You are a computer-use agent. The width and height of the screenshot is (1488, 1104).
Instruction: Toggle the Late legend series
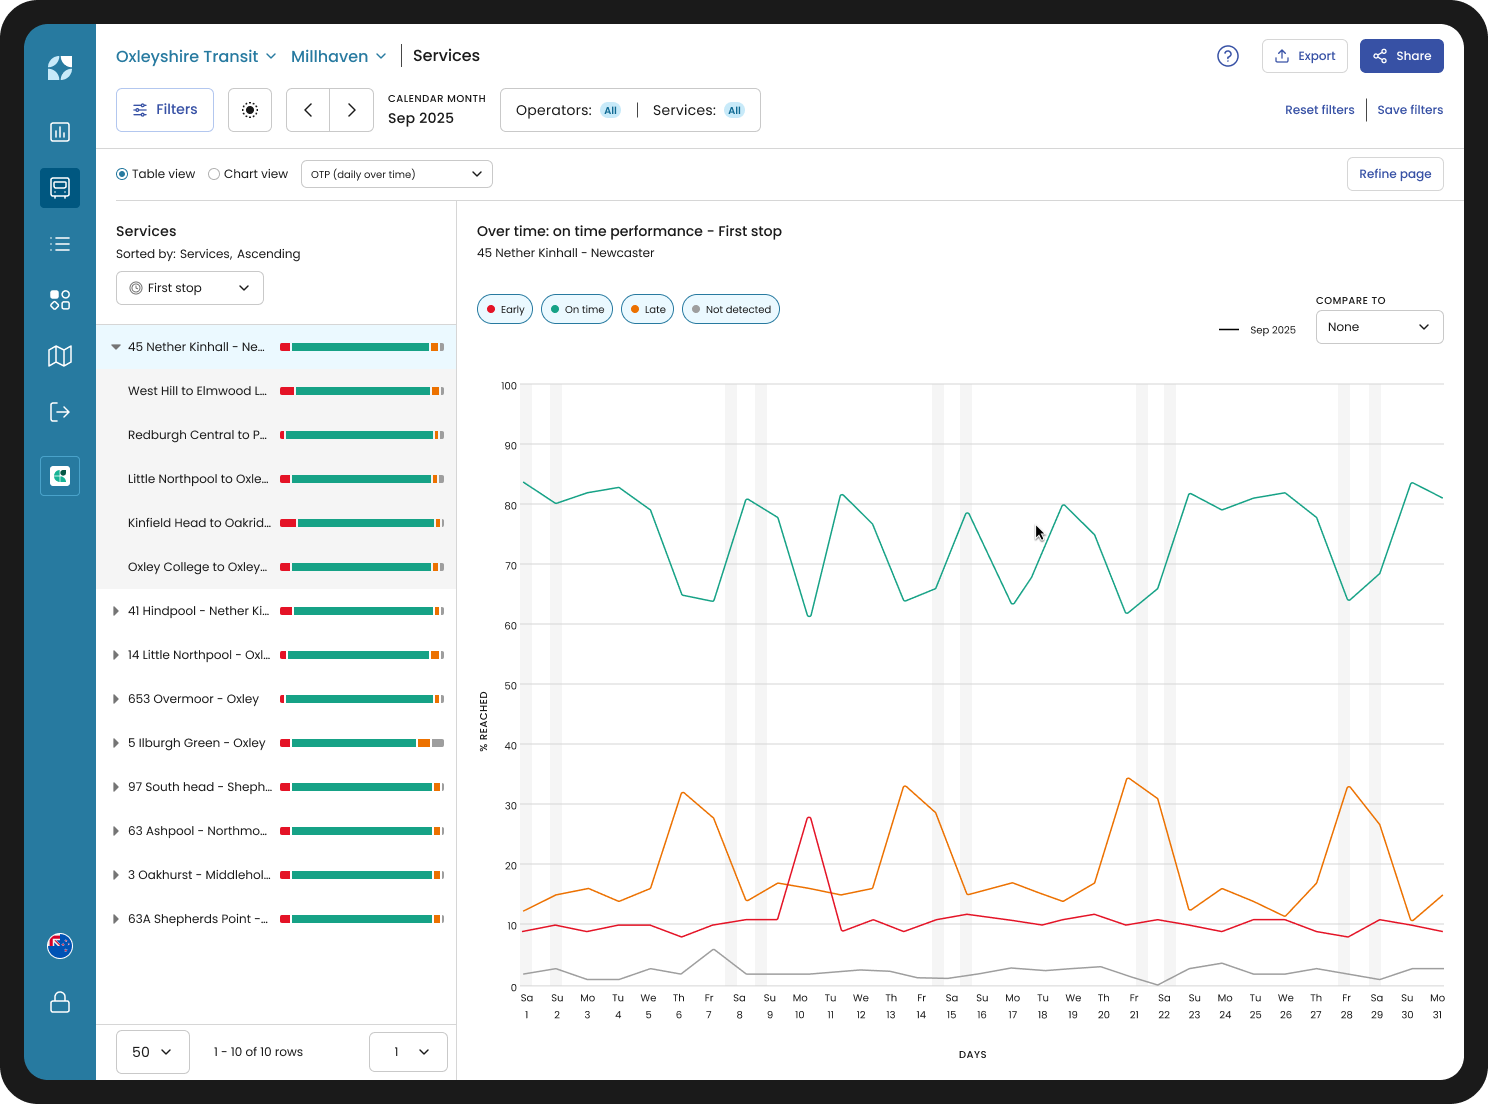click(648, 310)
